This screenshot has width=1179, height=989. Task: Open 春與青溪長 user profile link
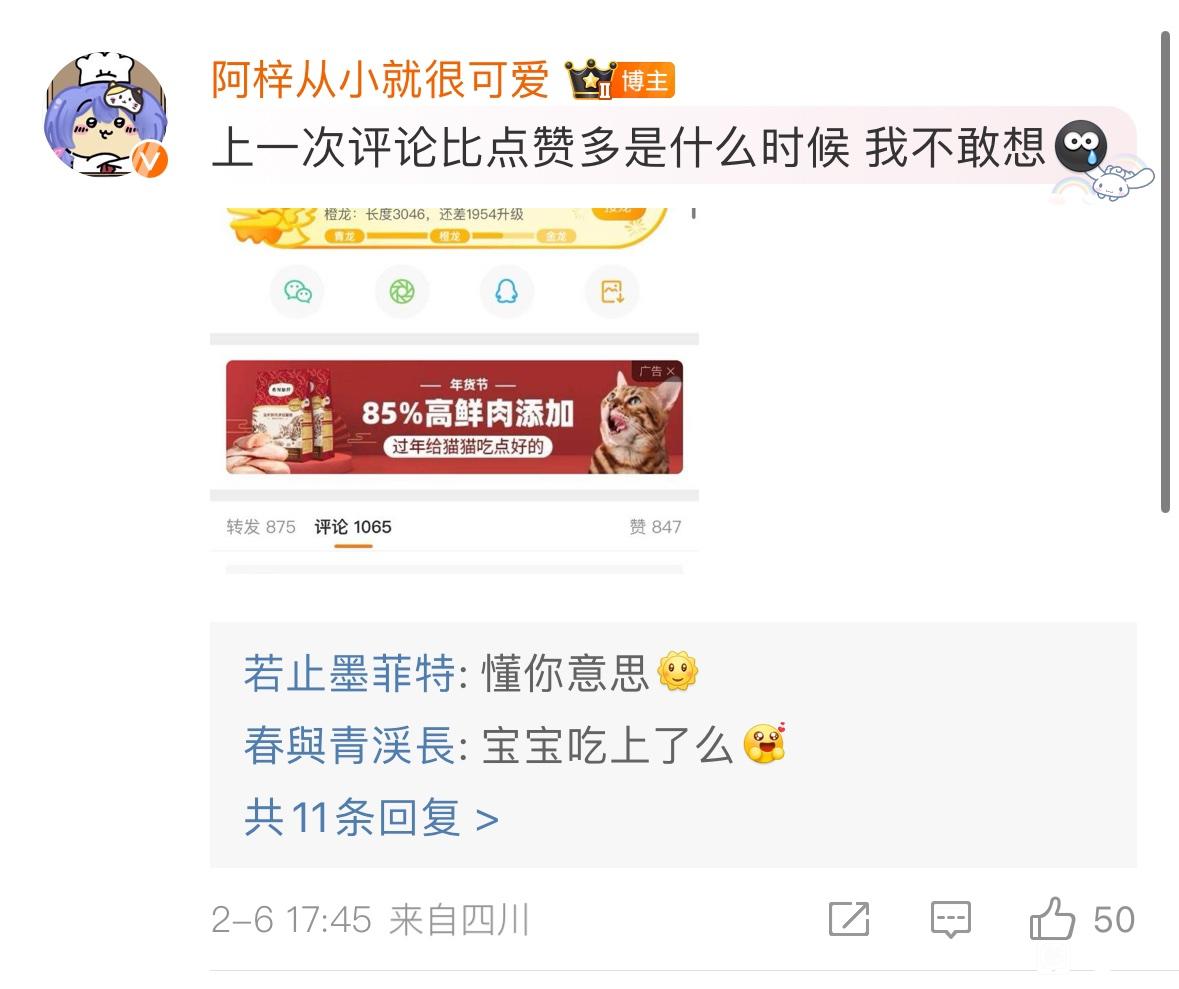coord(350,745)
